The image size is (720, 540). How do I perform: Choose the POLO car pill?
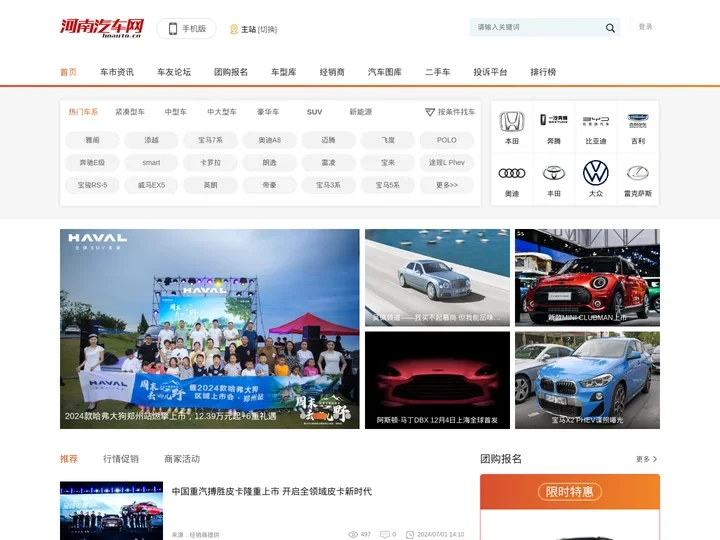447,140
